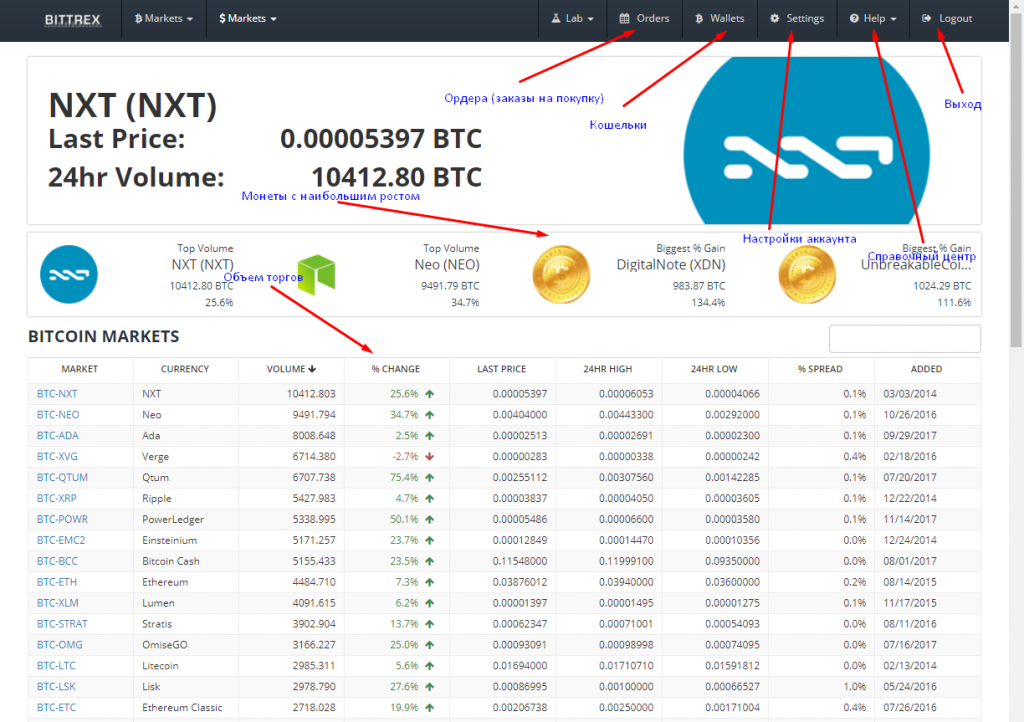The image size is (1024, 722).
Task: Click the Bitcoin Markets search field
Action: coord(904,339)
